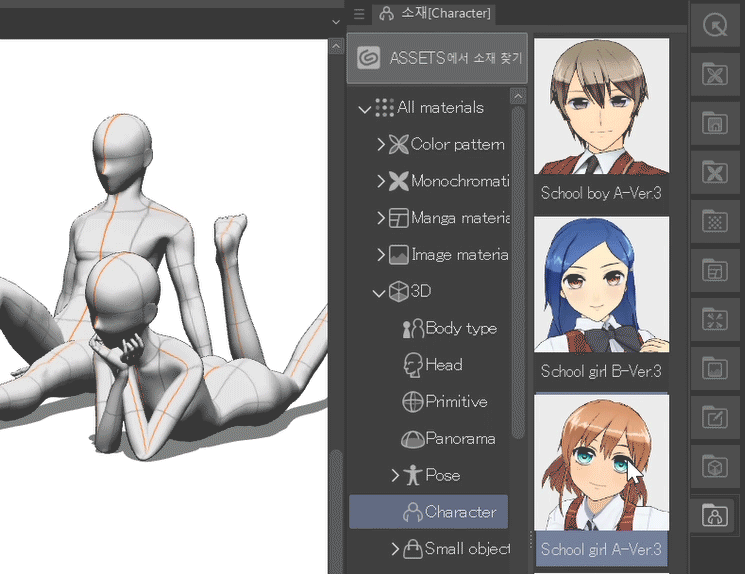Screen dimensions: 745x574
Task: Click the quick access arrow icon in sidebar
Action: (715, 25)
